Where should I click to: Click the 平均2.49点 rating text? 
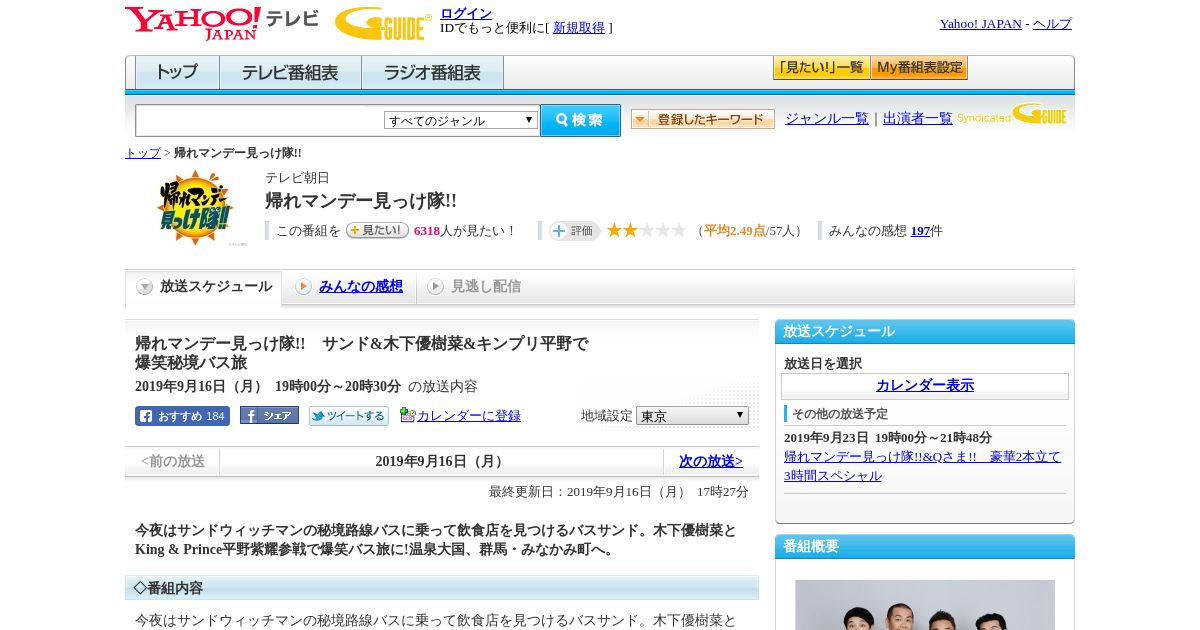[x=735, y=231]
